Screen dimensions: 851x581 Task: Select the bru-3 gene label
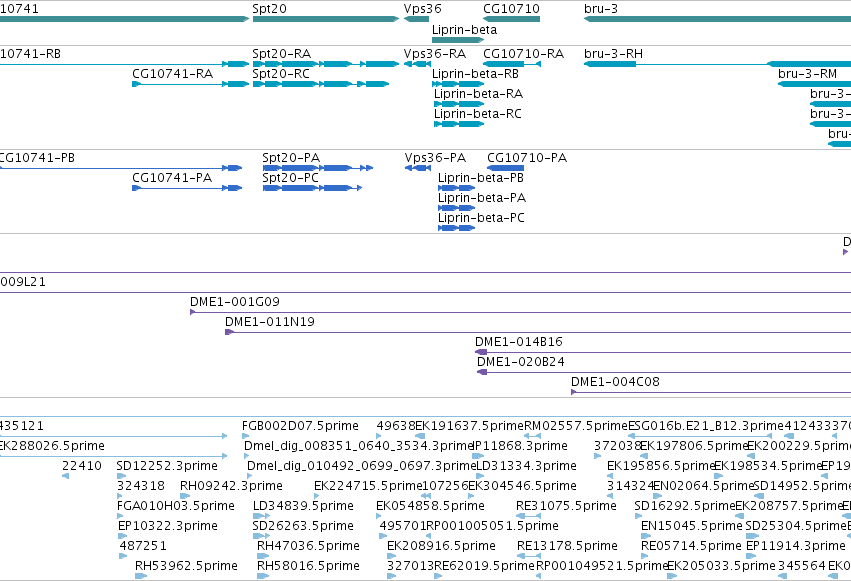pos(601,9)
